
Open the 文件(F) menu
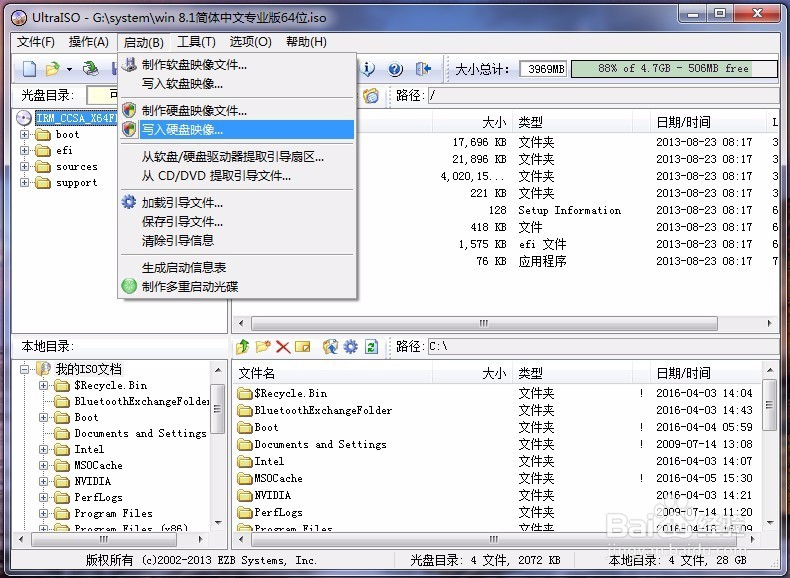tap(36, 42)
